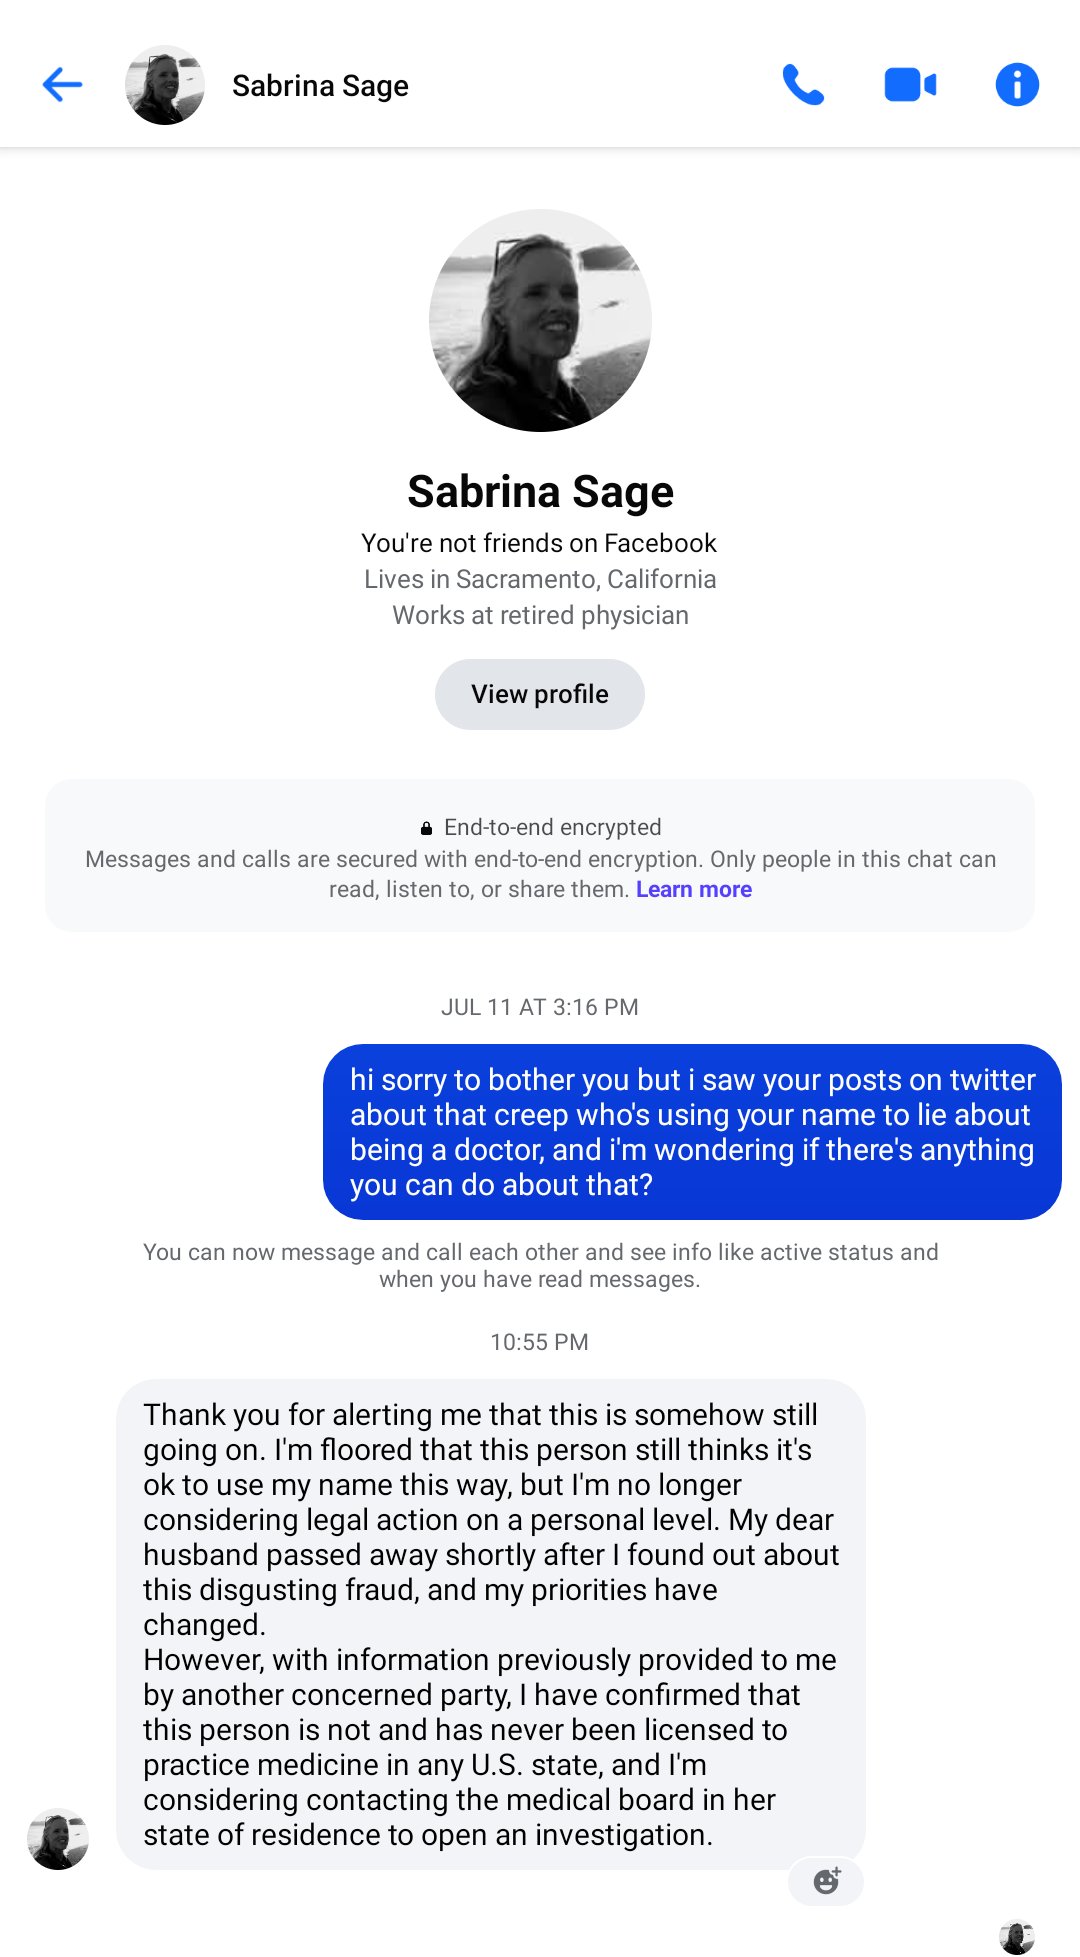Tap the lock icon beside End-to-end encrypted
The image size is (1080, 1957).
pyautogui.click(x=426, y=828)
